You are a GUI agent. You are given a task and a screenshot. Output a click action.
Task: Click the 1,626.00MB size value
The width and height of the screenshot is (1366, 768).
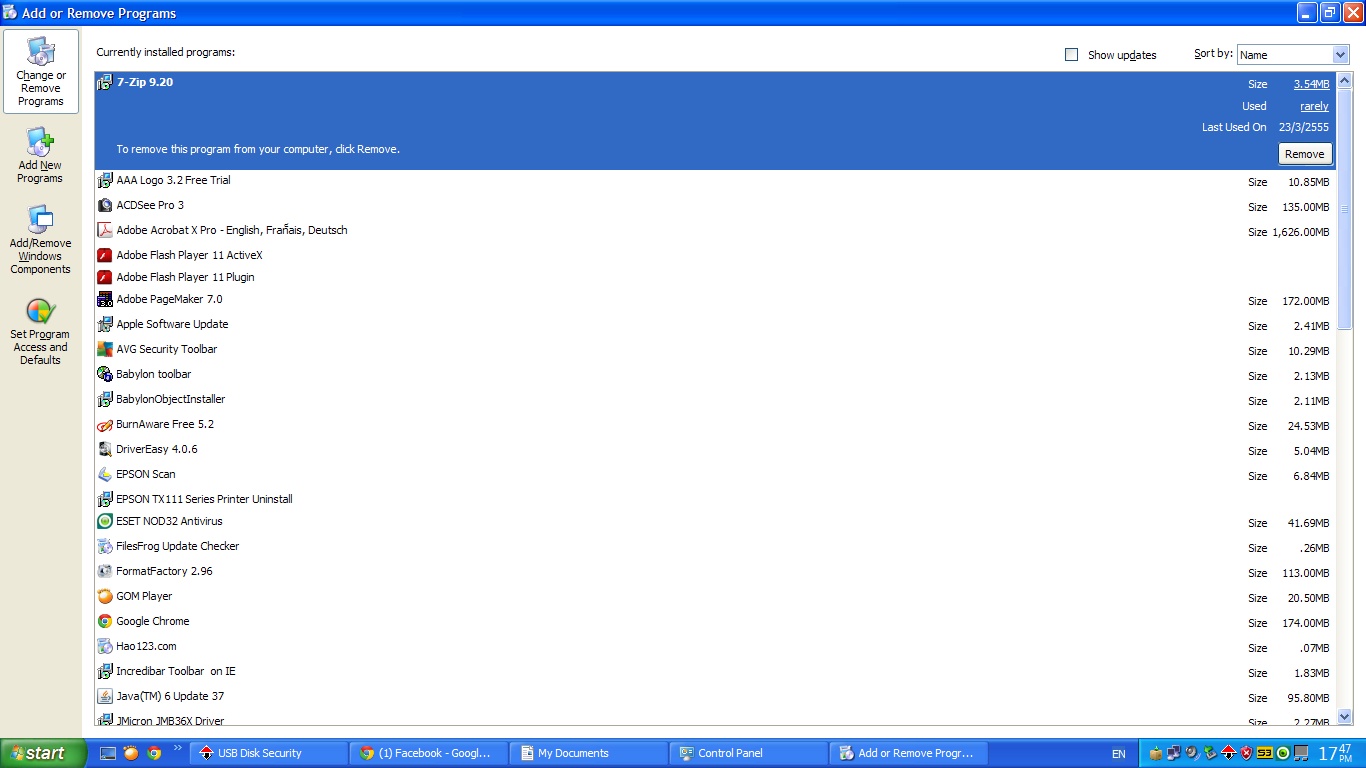pyautogui.click(x=1301, y=233)
